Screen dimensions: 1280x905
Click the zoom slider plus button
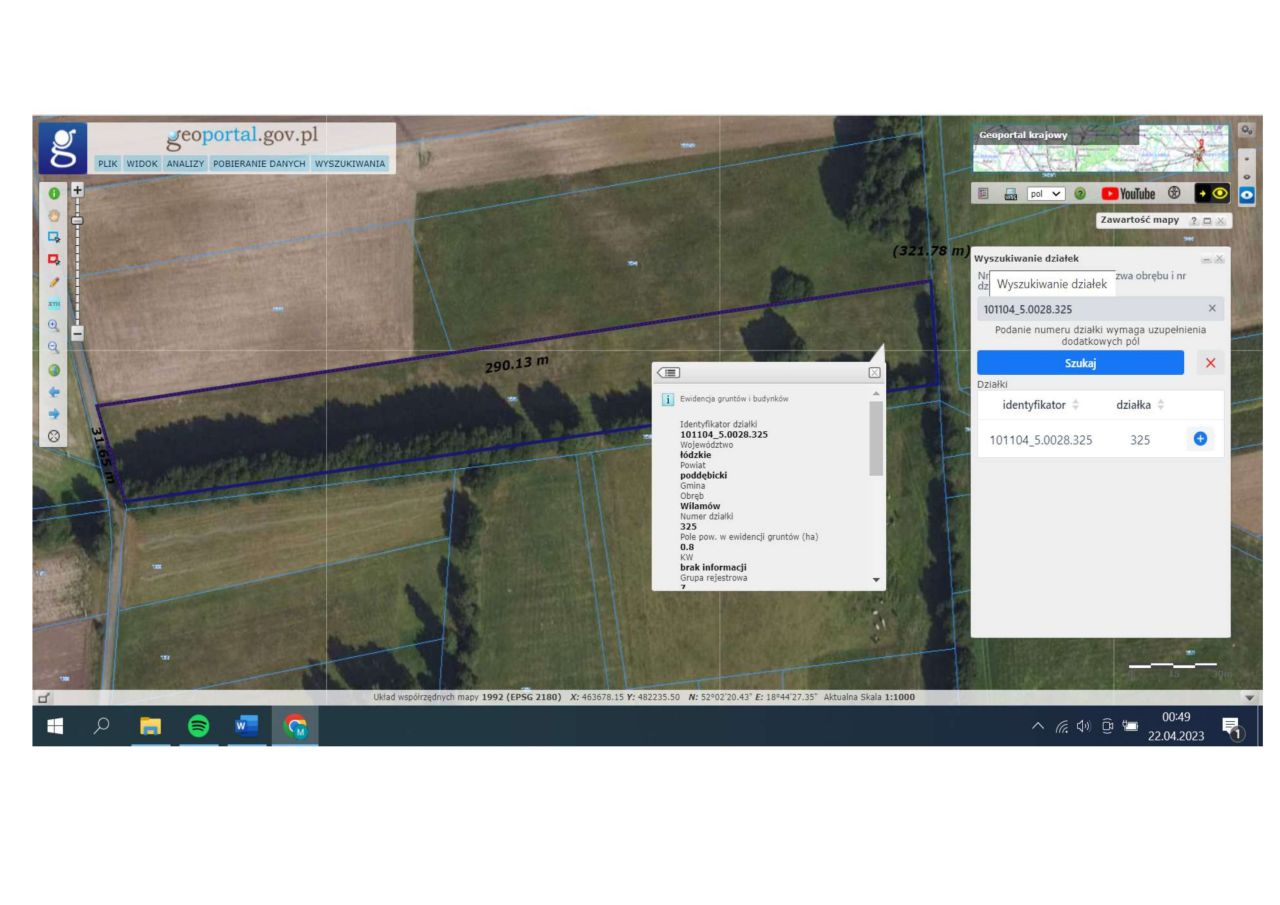tap(77, 189)
